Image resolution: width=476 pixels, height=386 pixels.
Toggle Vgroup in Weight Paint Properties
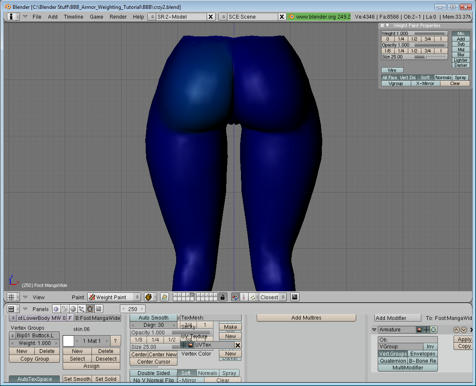(396, 83)
